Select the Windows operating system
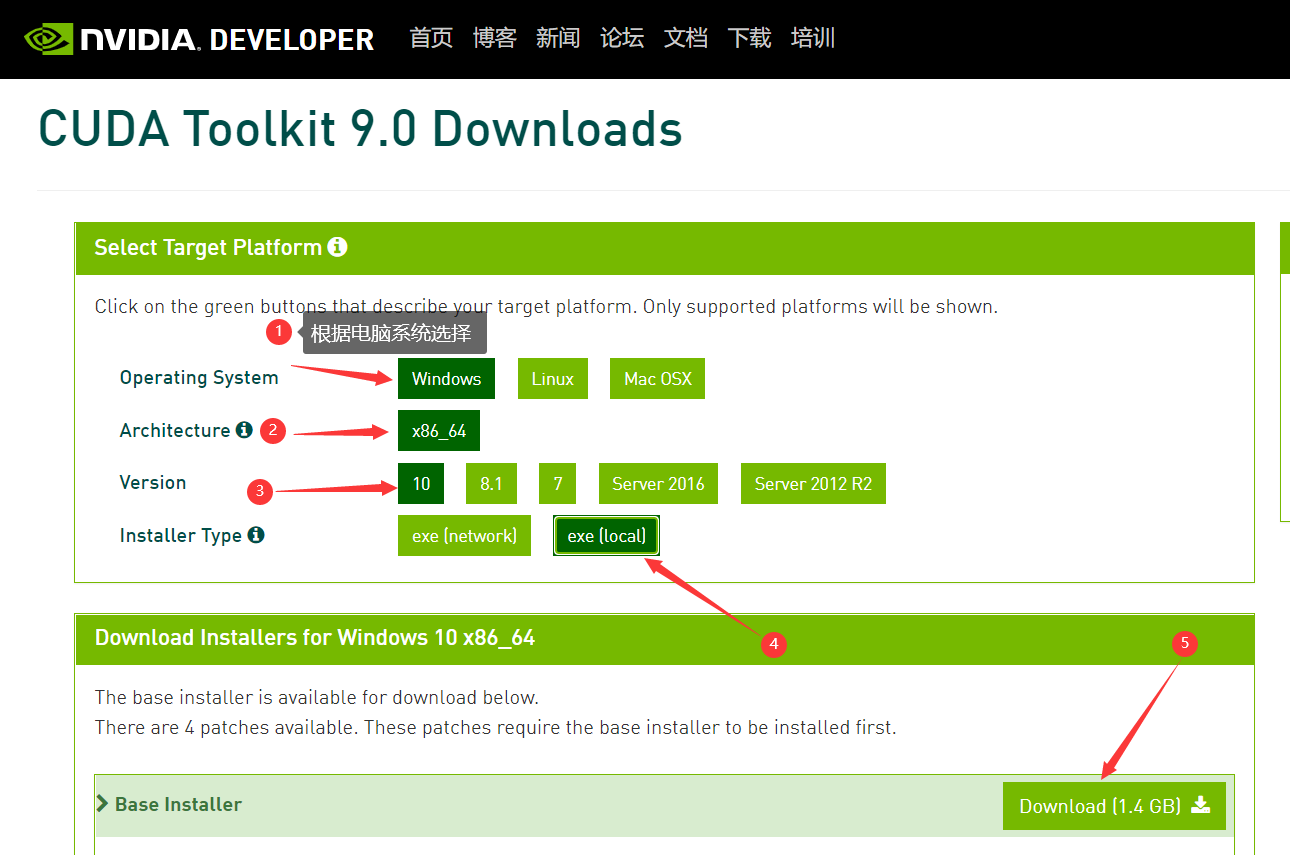 coord(446,379)
